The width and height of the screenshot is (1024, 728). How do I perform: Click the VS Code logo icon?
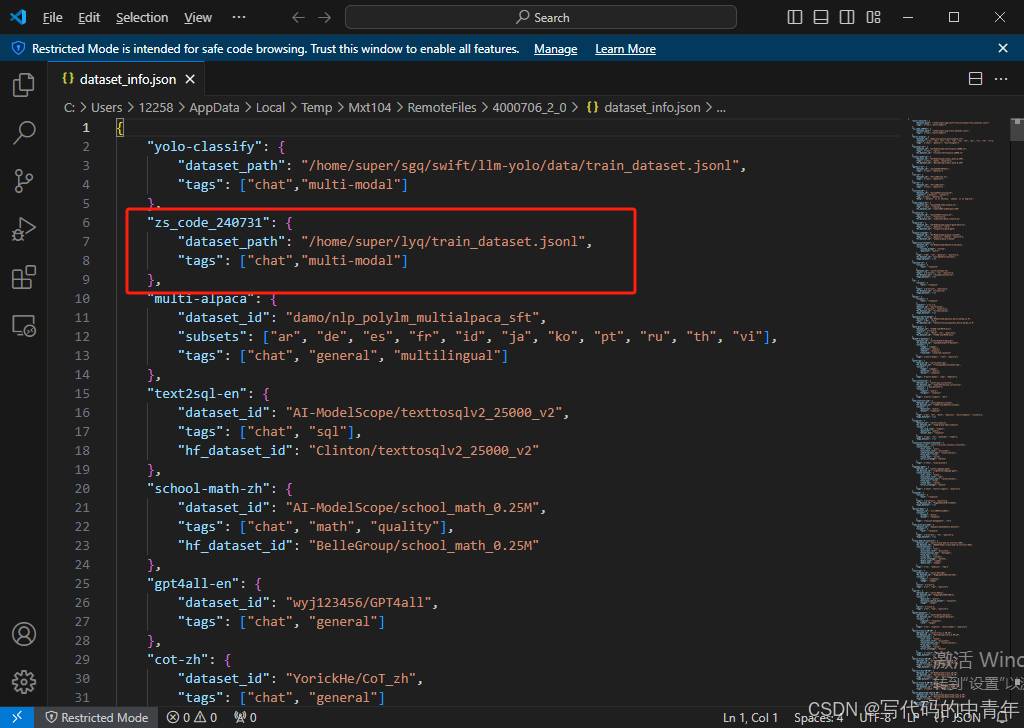tap(18, 17)
